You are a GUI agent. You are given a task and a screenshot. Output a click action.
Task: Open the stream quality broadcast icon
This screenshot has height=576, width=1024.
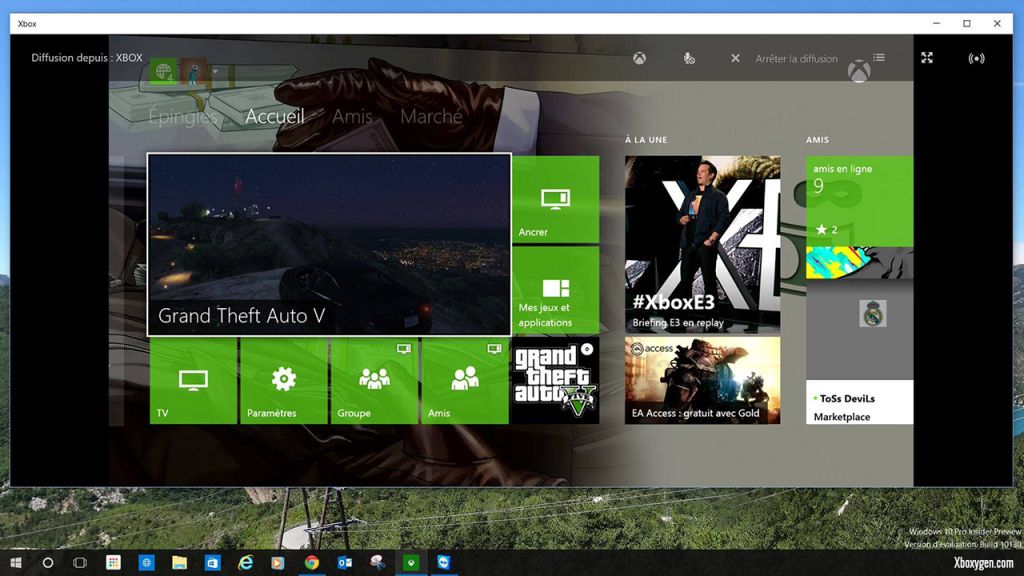(x=976, y=58)
